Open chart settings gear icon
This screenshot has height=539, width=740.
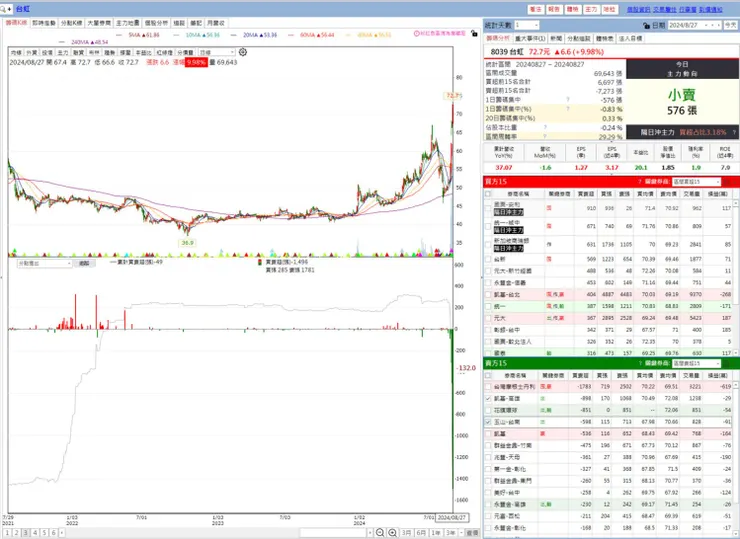coord(243,52)
